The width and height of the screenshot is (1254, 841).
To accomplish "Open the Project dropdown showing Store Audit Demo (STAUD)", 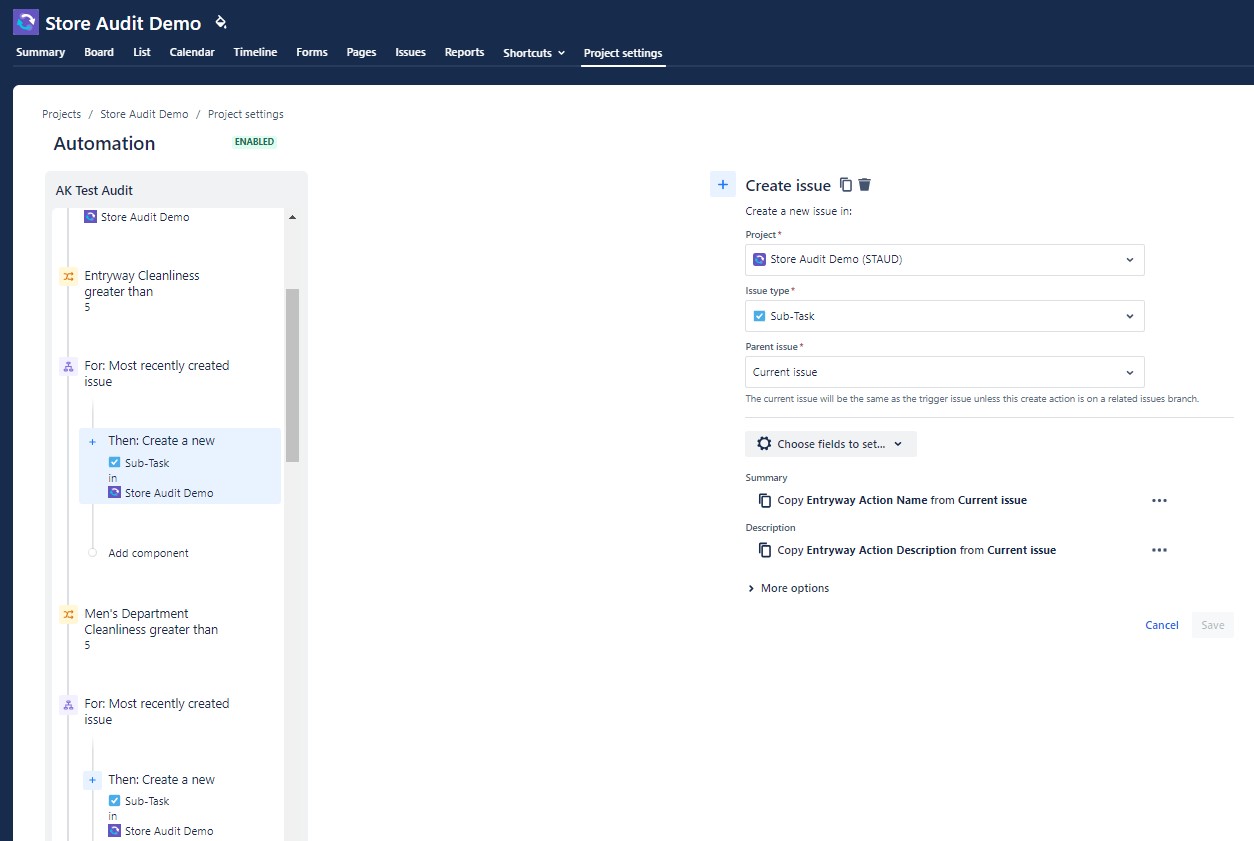I will coord(944,259).
